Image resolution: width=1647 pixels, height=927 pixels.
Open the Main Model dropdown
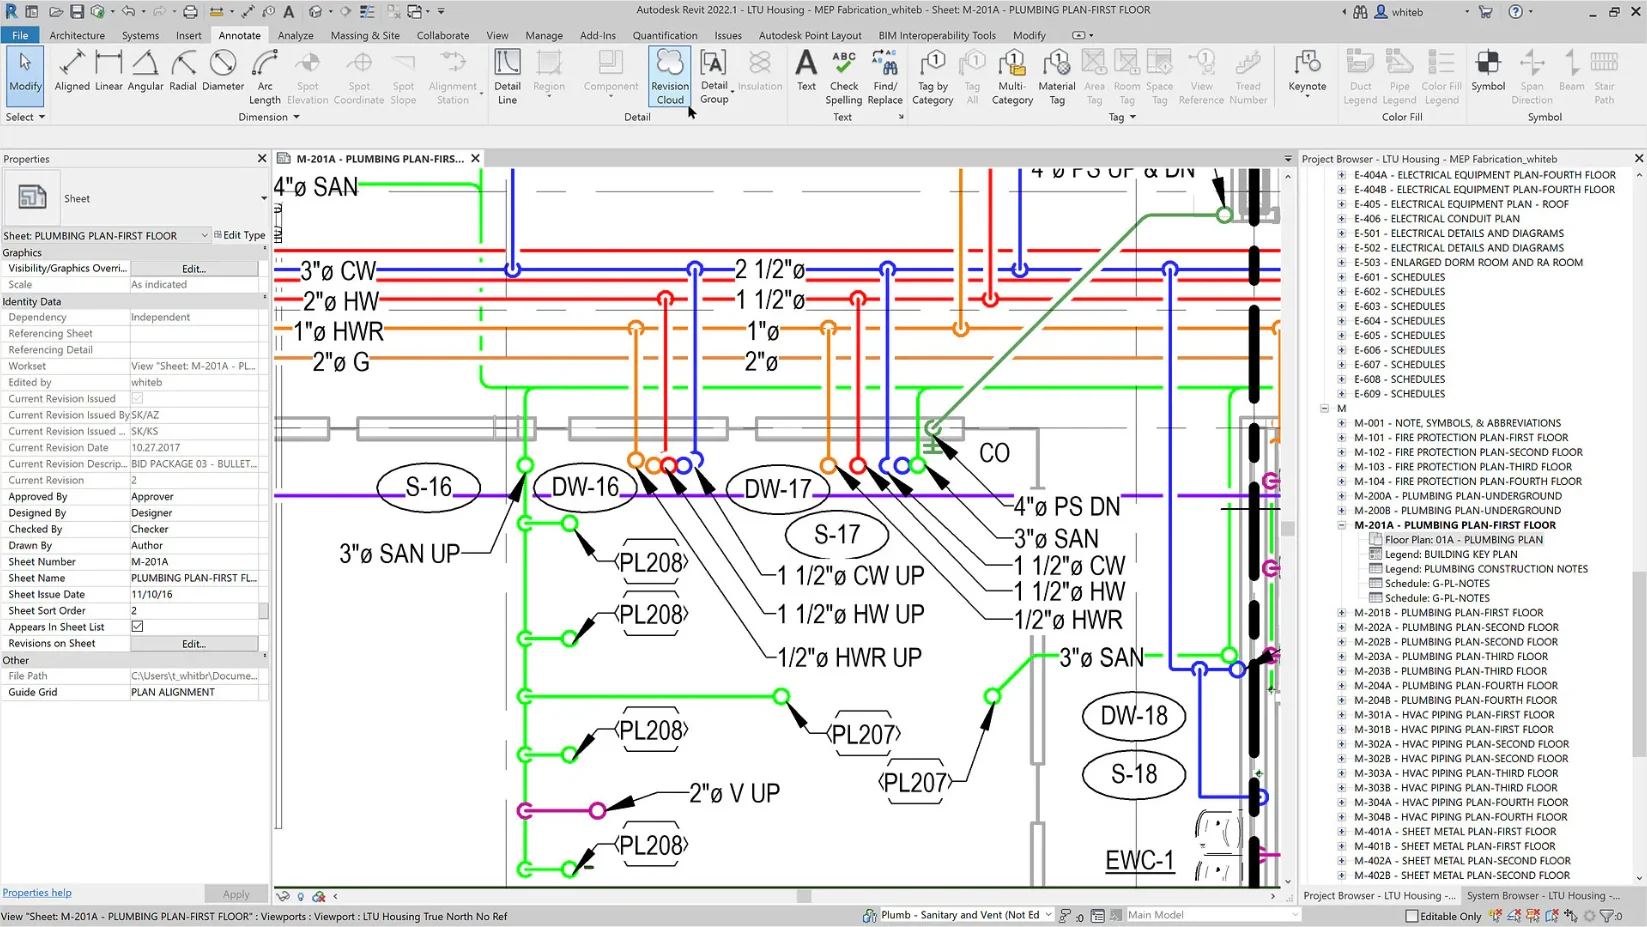pos(1294,914)
